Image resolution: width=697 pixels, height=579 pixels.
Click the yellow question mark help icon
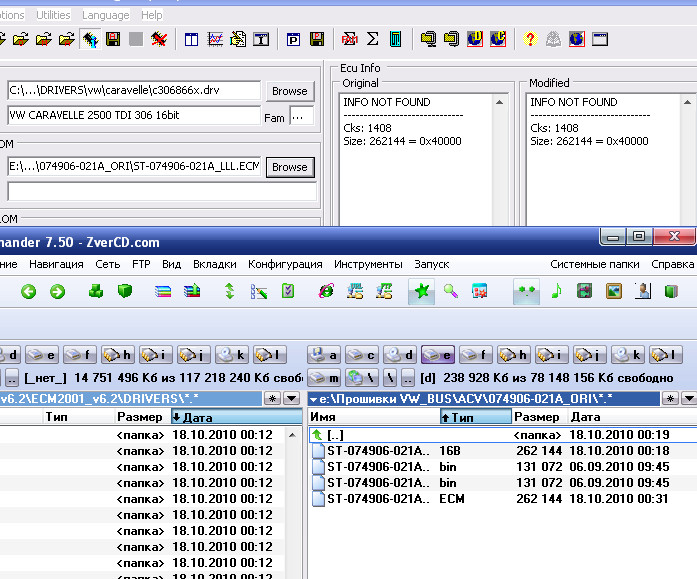click(x=530, y=40)
